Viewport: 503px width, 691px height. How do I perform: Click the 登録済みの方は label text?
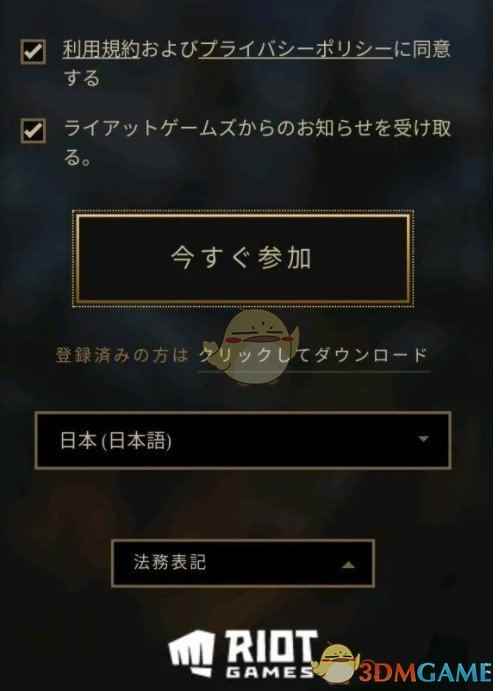tap(122, 355)
